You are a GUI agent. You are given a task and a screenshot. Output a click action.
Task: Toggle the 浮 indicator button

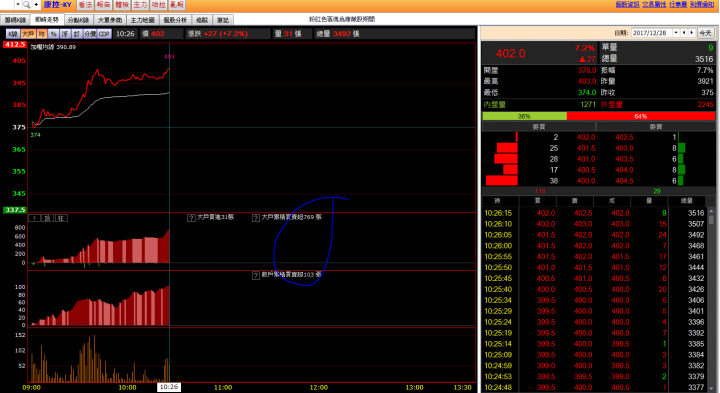pyautogui.click(x=65, y=34)
